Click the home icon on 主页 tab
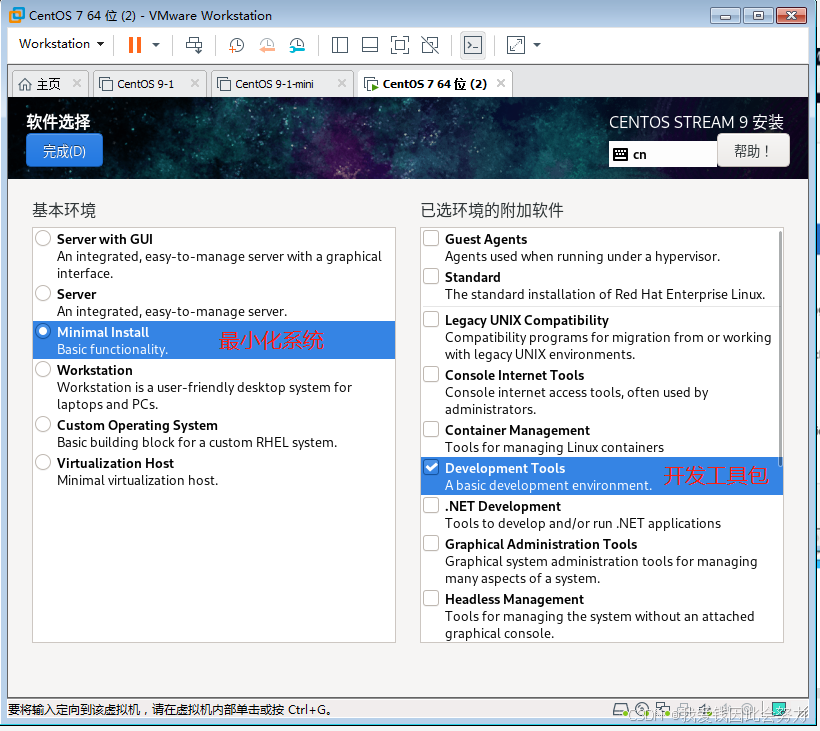 click(25, 84)
